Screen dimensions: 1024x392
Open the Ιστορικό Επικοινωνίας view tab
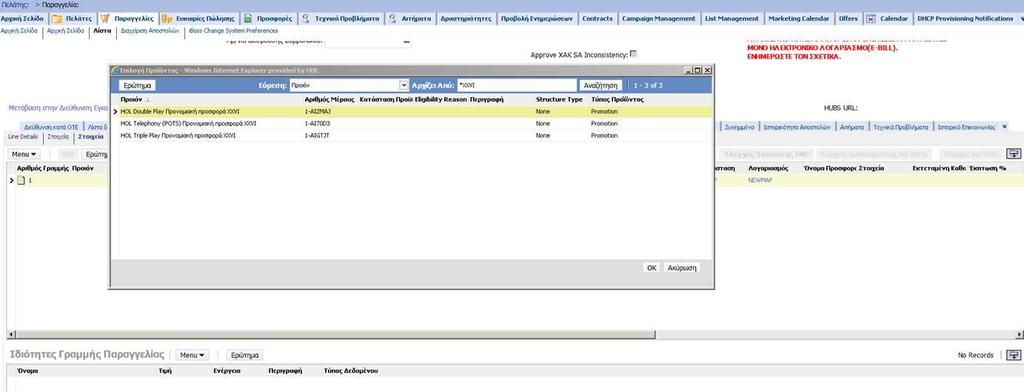[966, 127]
